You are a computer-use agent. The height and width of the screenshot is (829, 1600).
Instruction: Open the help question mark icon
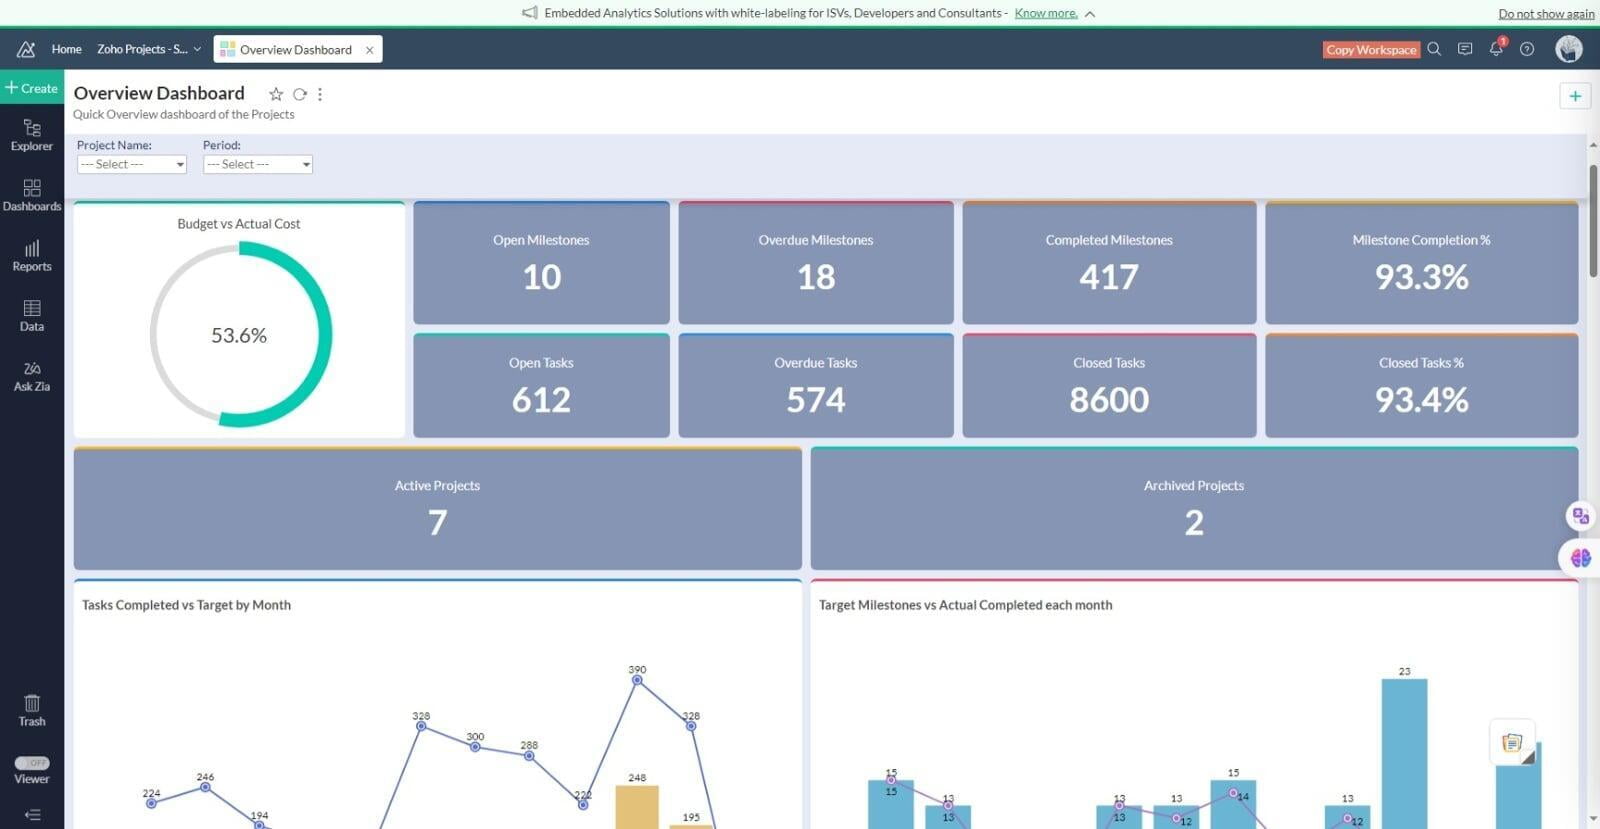(x=1527, y=49)
